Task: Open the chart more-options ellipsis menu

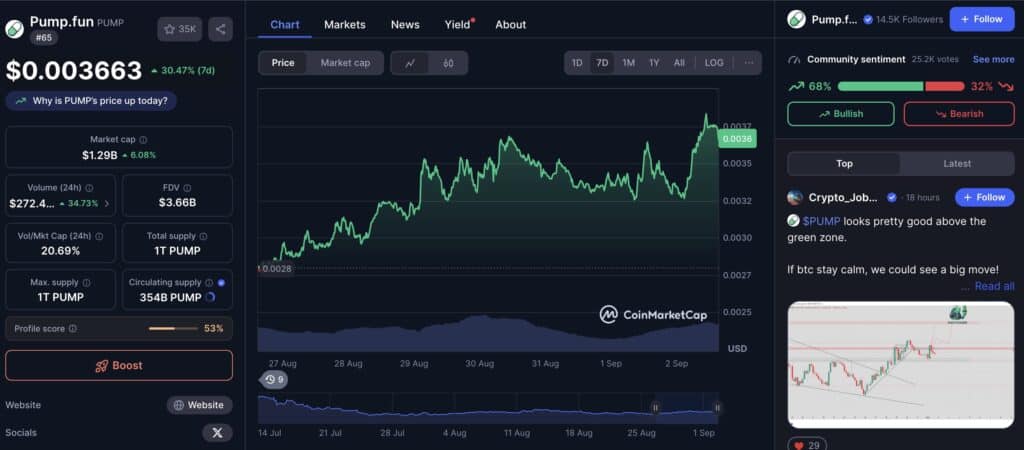Action: click(x=748, y=63)
